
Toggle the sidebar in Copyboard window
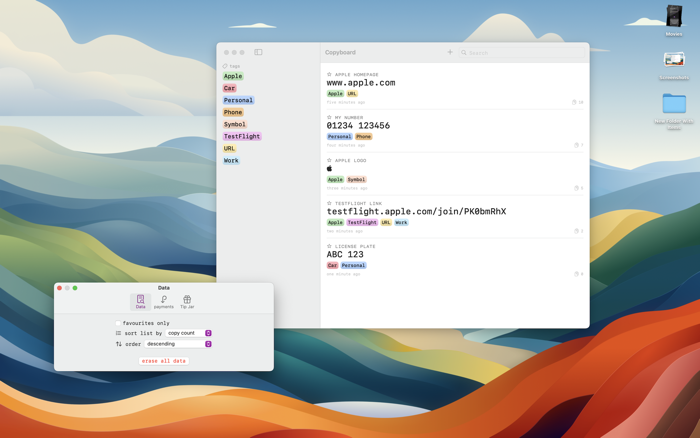(258, 52)
